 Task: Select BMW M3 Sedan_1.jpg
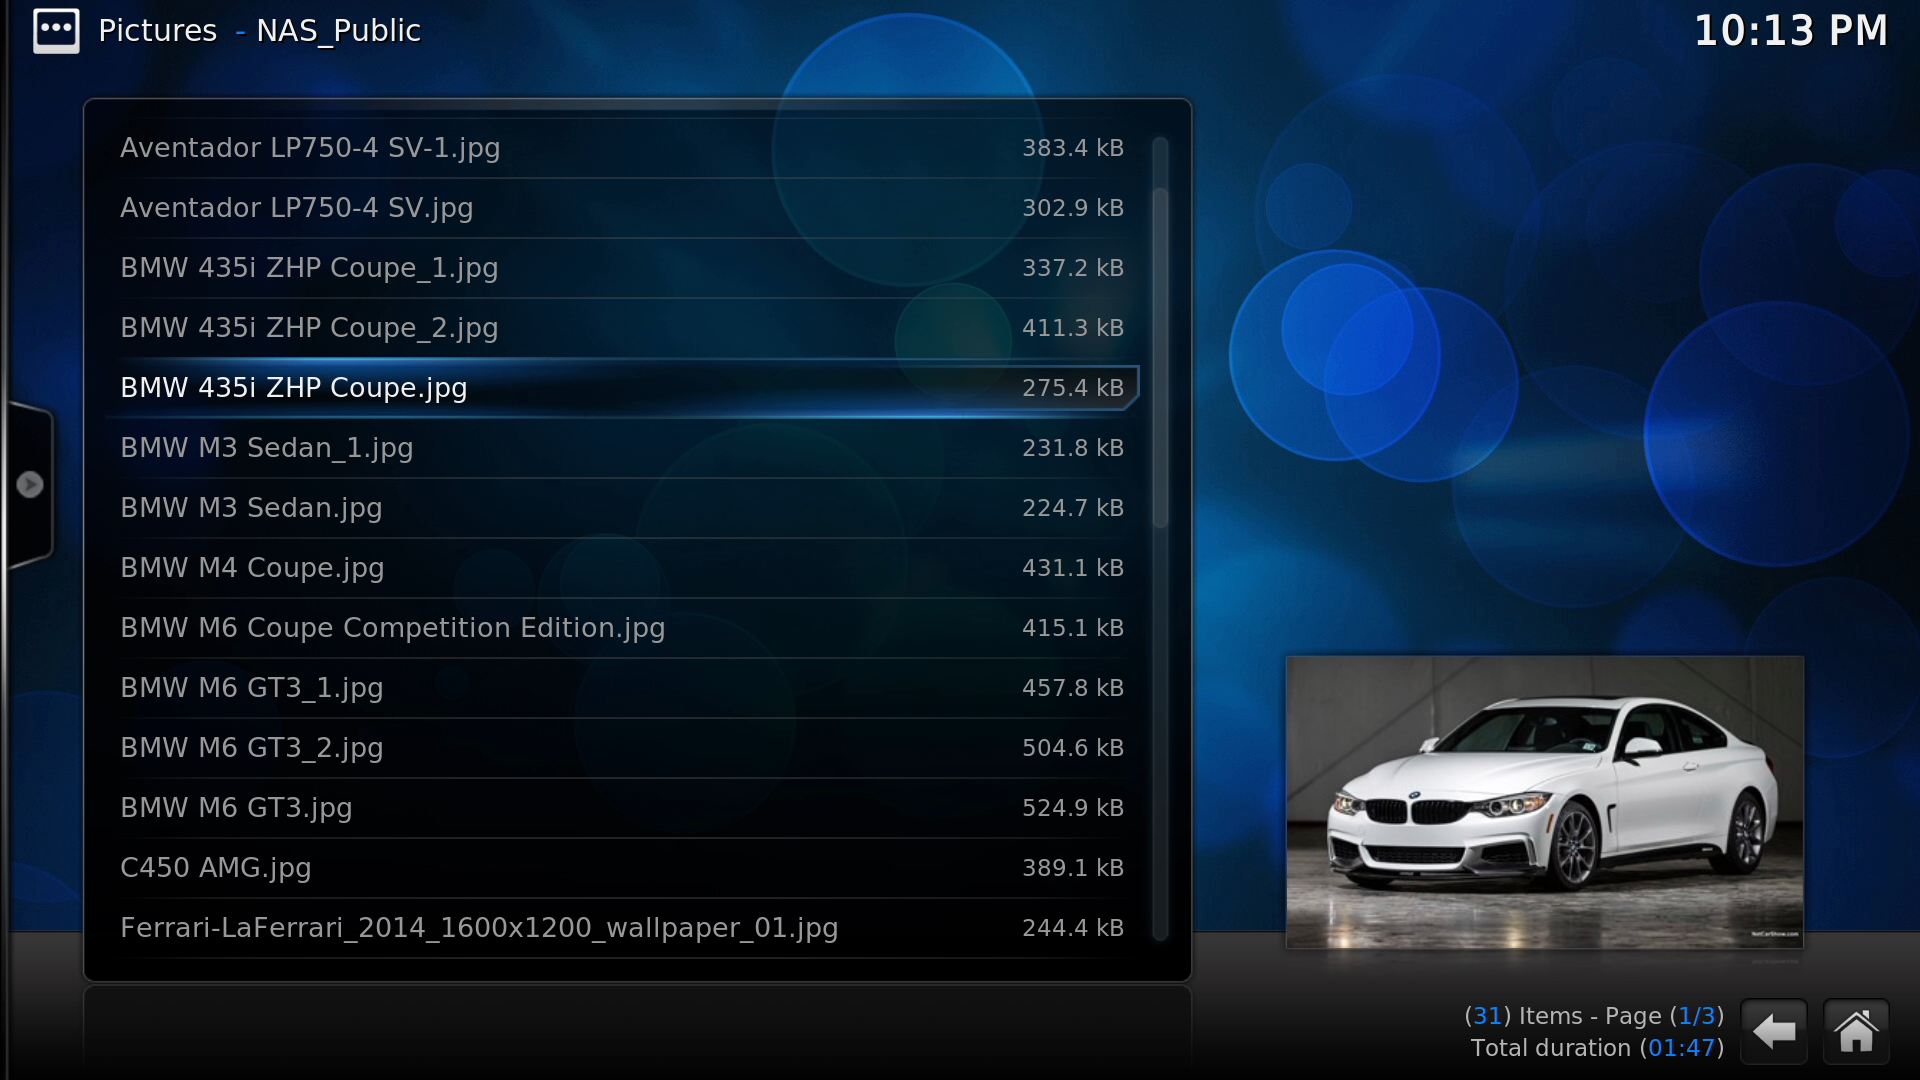point(622,448)
